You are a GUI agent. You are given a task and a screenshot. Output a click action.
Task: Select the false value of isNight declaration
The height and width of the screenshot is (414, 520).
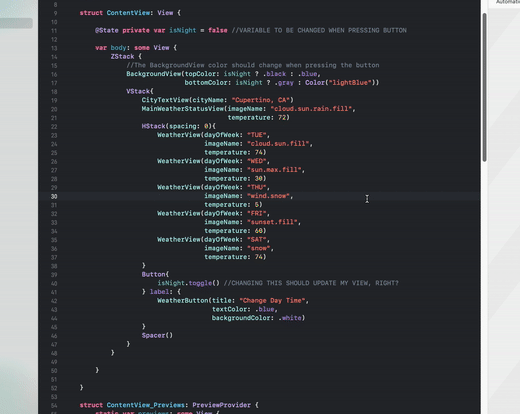218,30
